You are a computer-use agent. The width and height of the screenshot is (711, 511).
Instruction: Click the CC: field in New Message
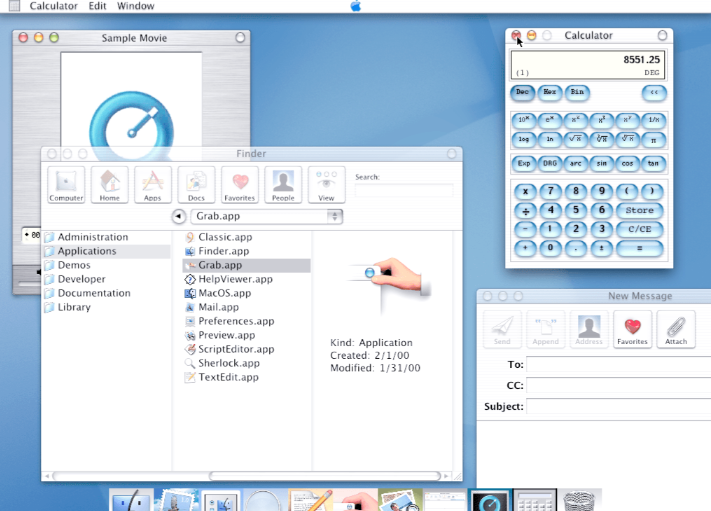pyautogui.click(x=618, y=385)
